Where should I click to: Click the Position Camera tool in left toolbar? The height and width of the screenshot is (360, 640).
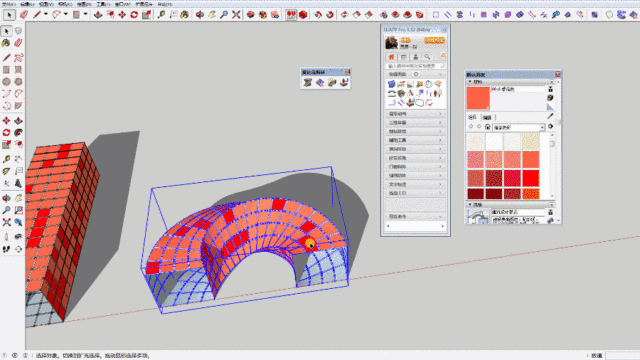coord(6,237)
